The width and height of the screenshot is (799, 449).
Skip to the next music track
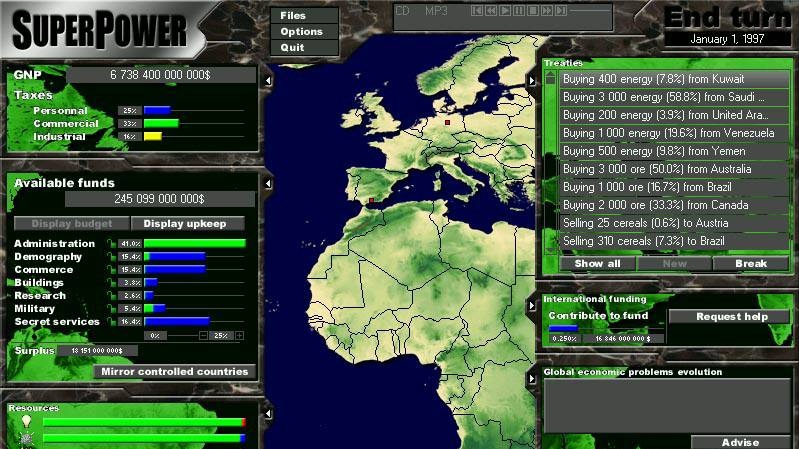pyautogui.click(x=561, y=10)
